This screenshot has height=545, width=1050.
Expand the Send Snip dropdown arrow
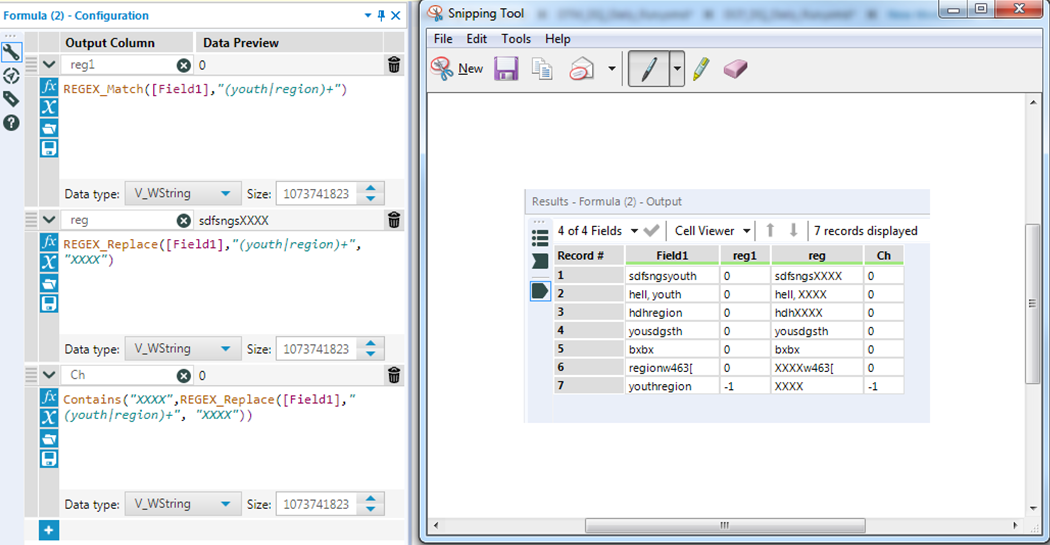pyautogui.click(x=611, y=69)
